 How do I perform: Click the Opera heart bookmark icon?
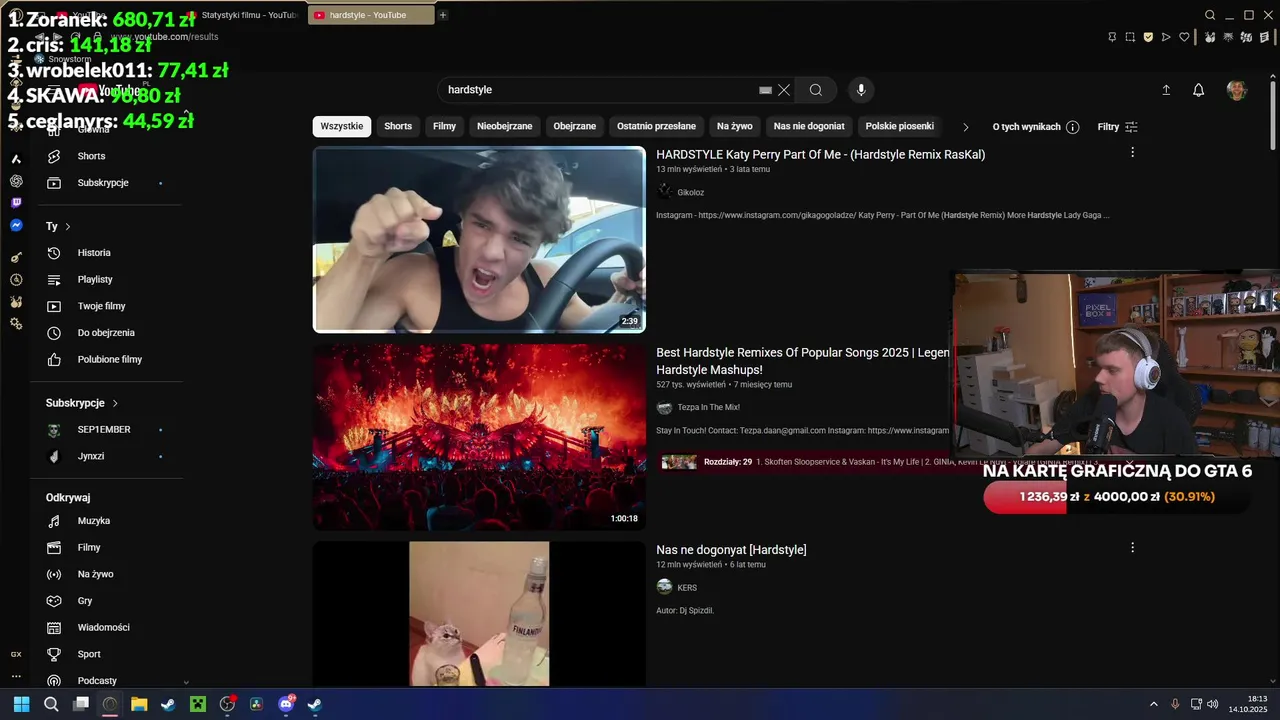(1184, 37)
